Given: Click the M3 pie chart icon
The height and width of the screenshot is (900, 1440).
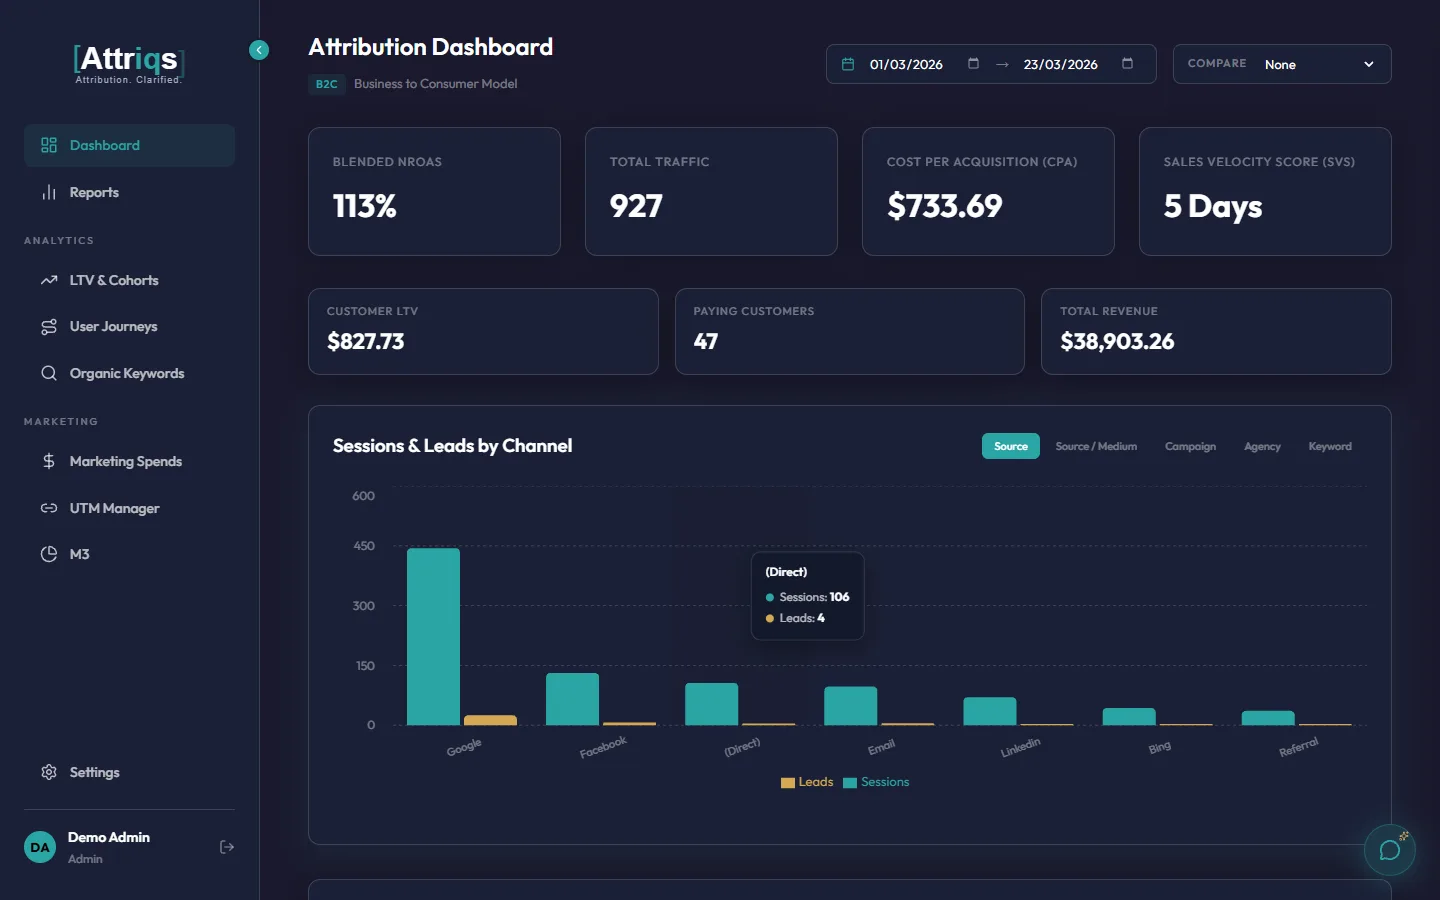Looking at the screenshot, I should (48, 554).
